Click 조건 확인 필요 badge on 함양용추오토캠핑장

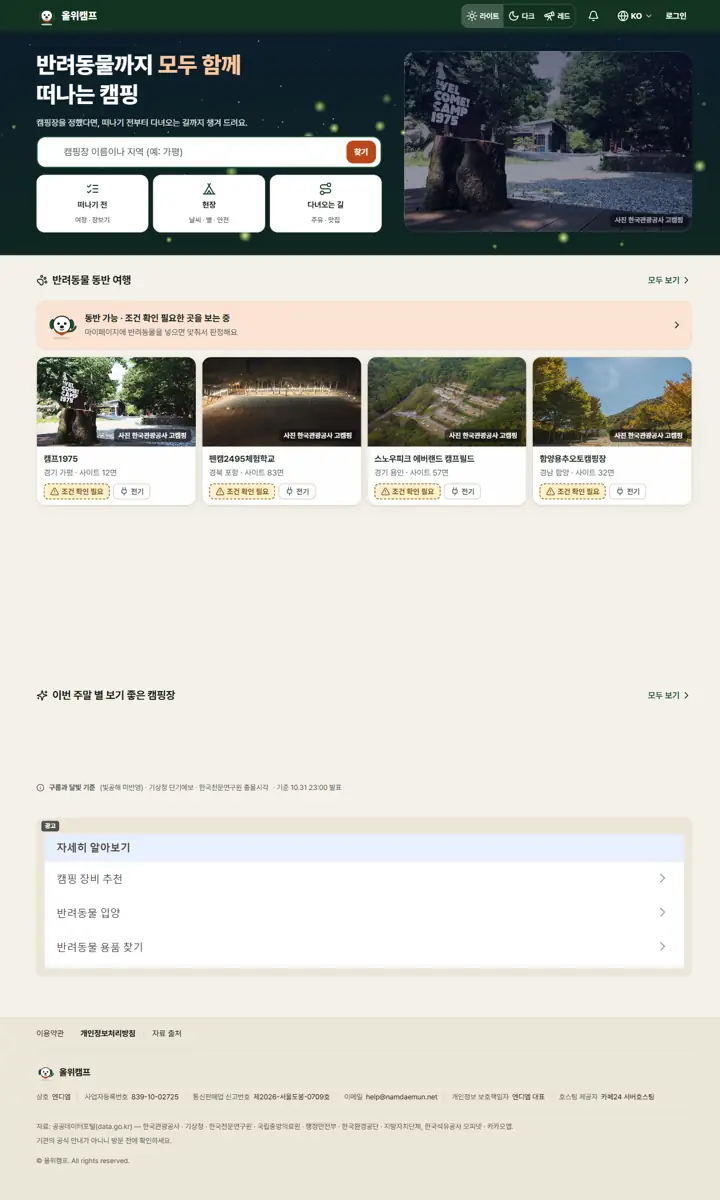point(572,492)
